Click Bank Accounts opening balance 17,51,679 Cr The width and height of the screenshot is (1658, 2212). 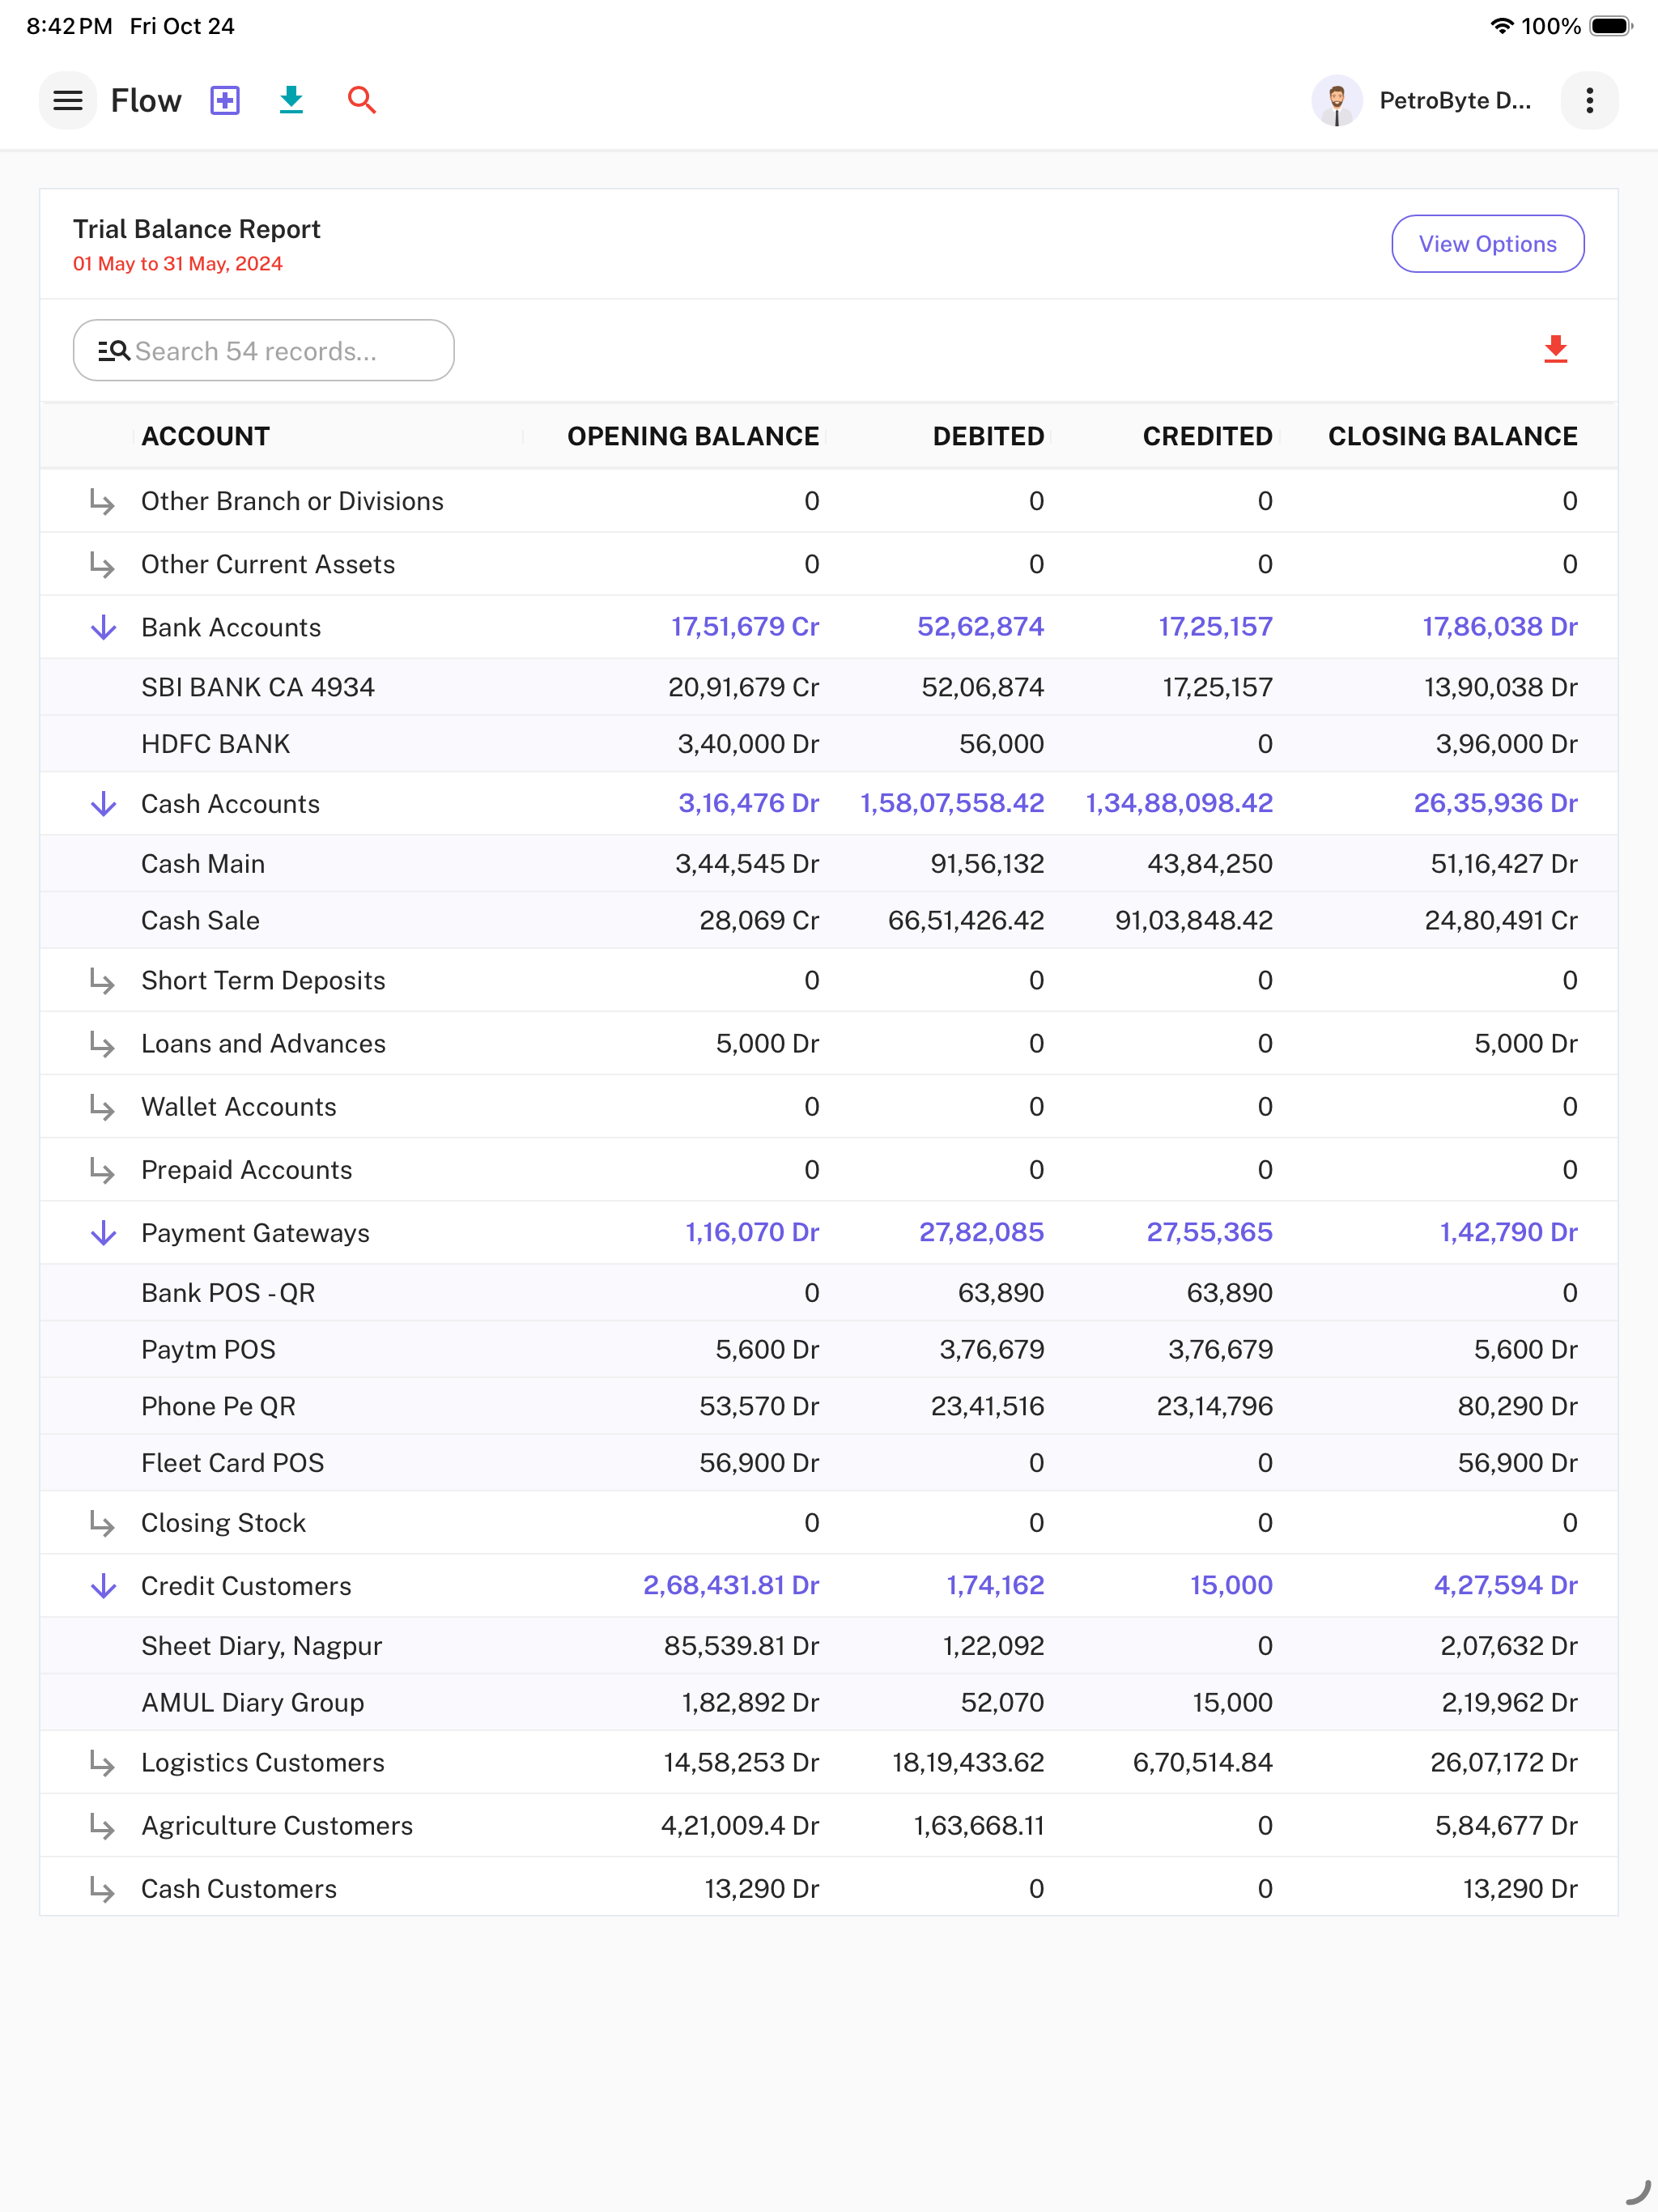click(x=744, y=627)
